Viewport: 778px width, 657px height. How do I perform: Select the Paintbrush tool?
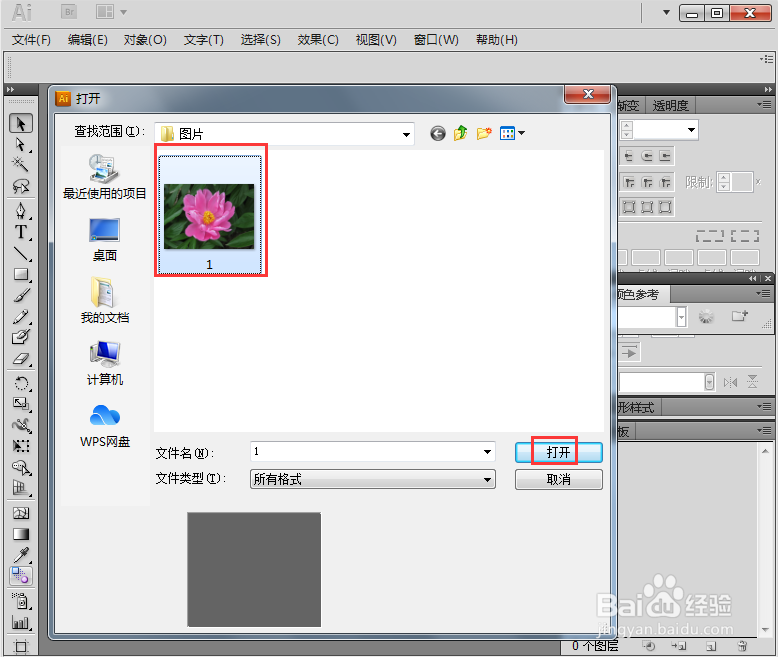21,295
